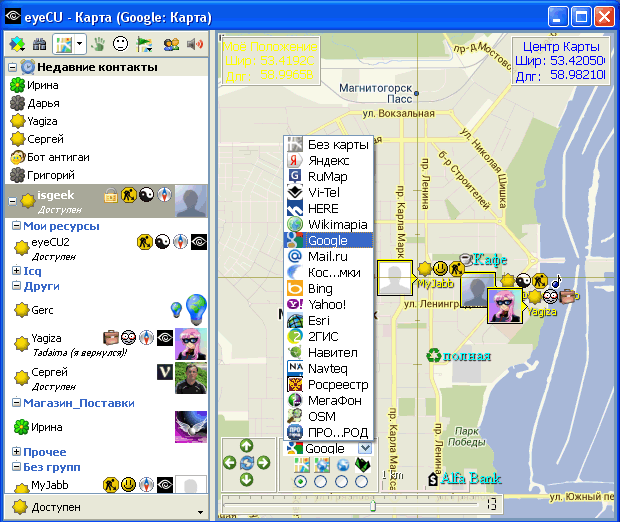The width and height of the screenshot is (620, 522).
Task: Pan the map right with arrow
Action: click(262, 463)
